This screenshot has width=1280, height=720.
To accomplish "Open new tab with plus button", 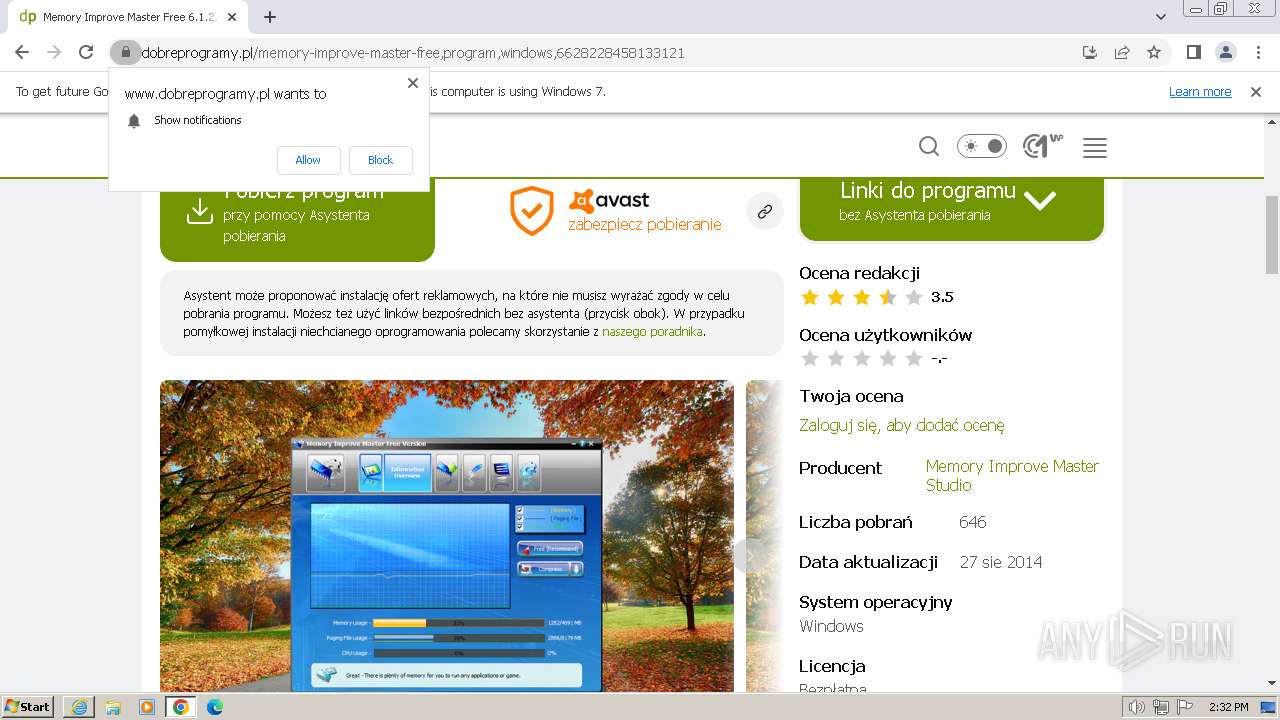I will 270,17.
